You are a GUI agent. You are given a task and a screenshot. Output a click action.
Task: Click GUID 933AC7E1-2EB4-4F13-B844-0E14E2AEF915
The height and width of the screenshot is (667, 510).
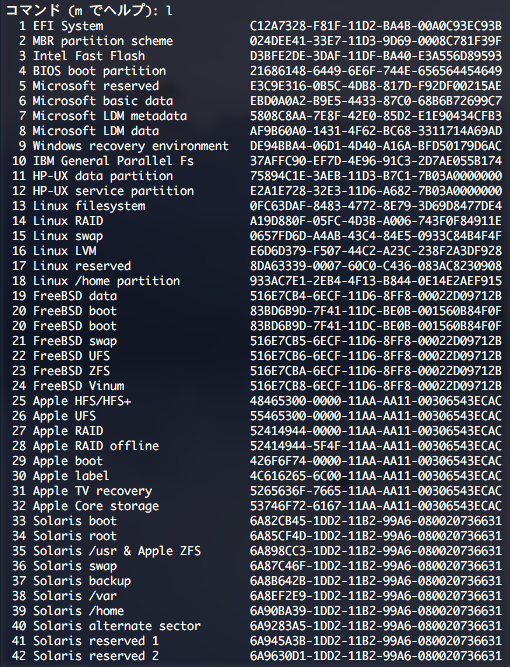376,281
